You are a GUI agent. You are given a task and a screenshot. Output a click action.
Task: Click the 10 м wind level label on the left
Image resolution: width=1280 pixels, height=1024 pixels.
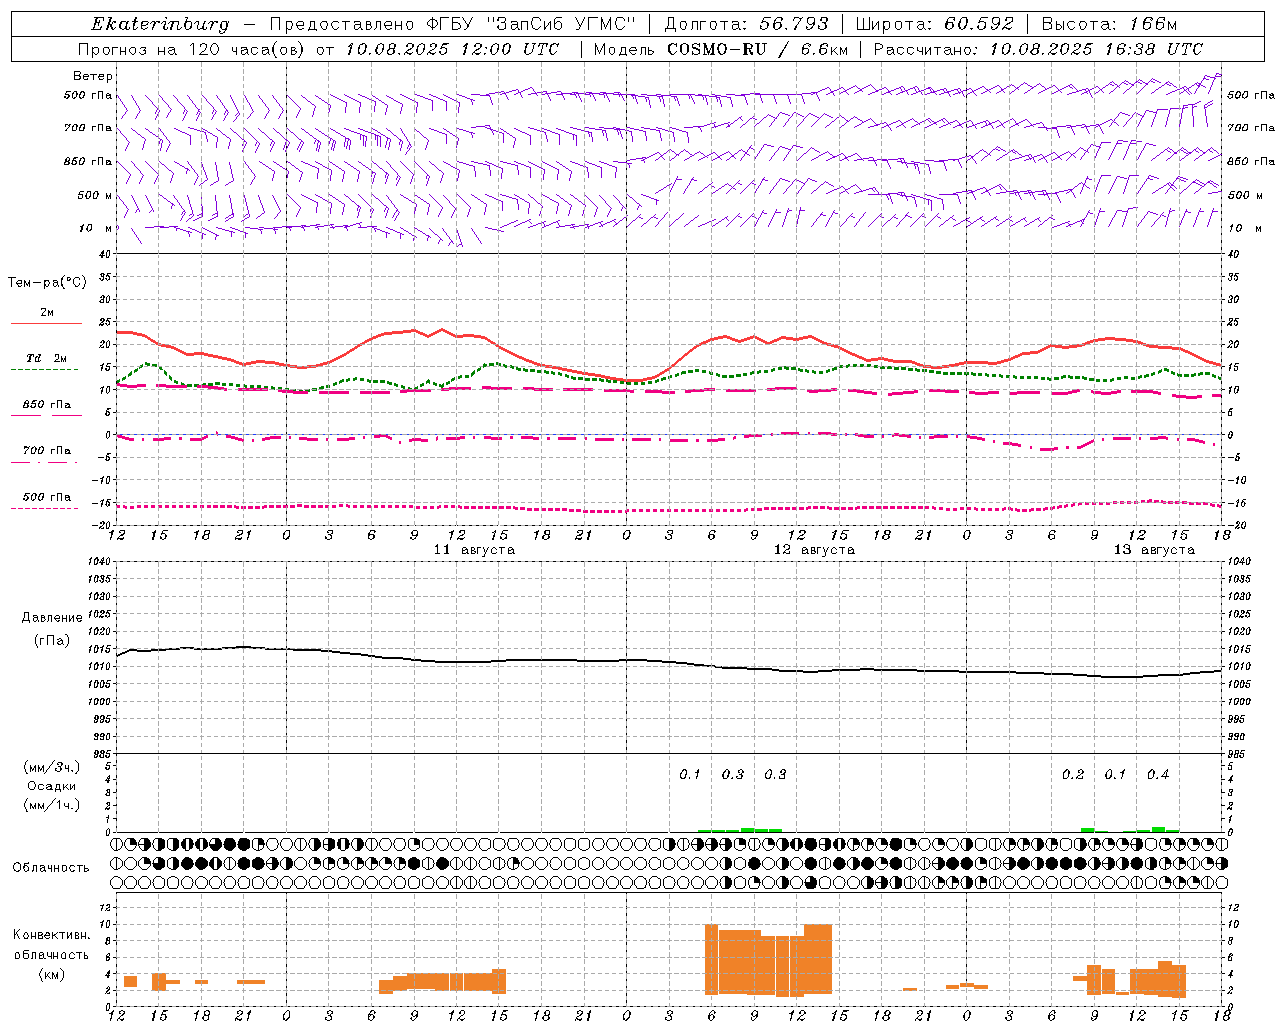click(97, 228)
